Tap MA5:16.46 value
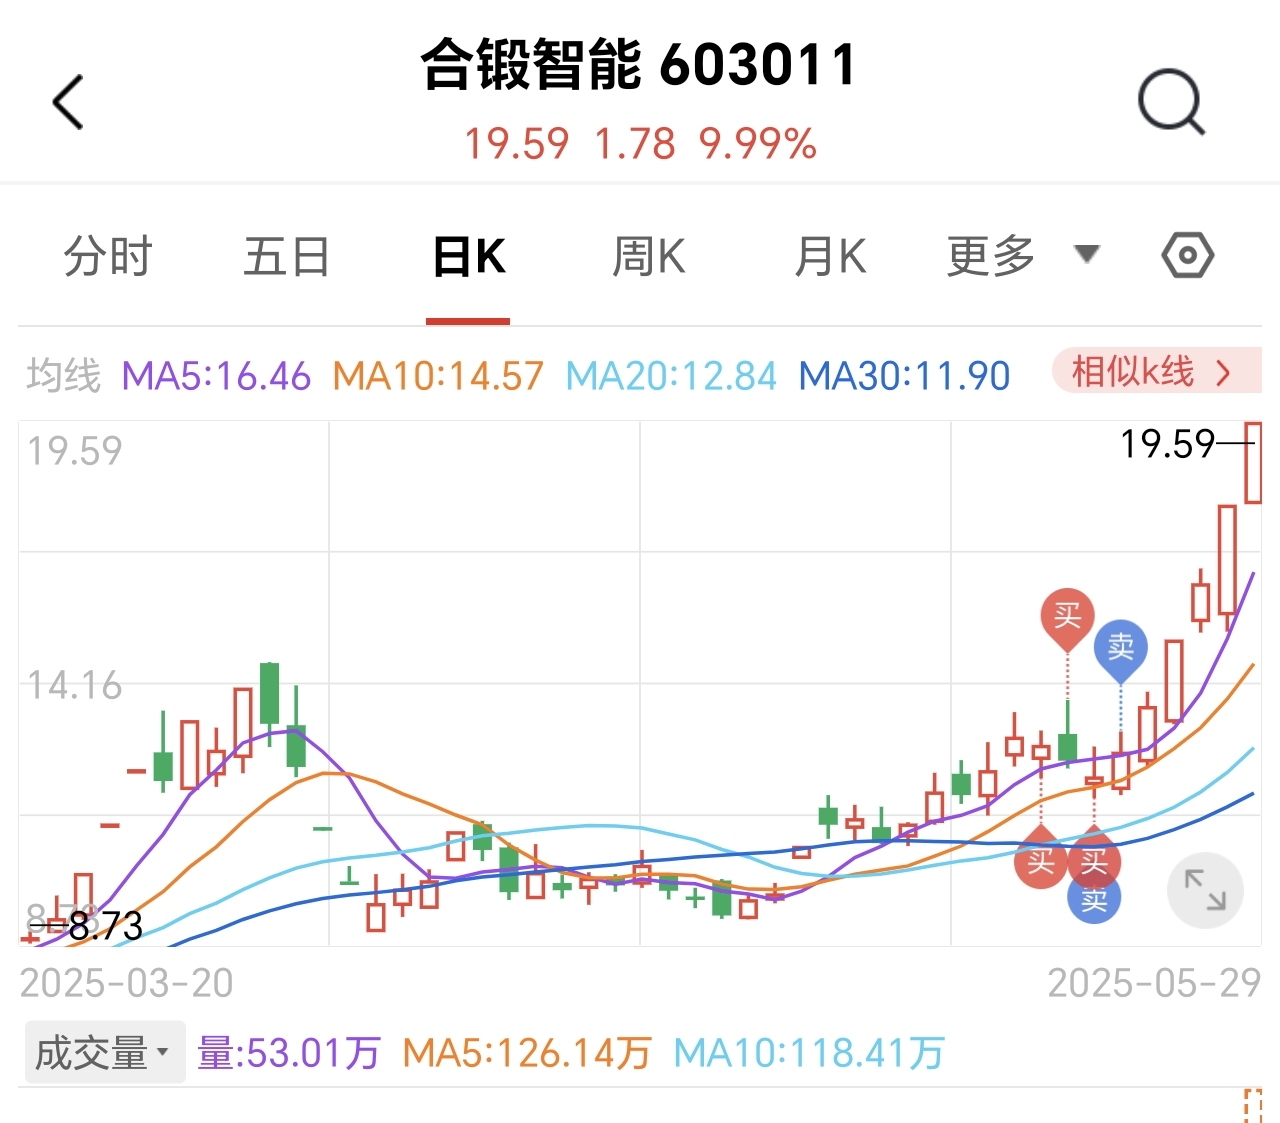Screen dimensions: 1280x1123 tap(216, 376)
